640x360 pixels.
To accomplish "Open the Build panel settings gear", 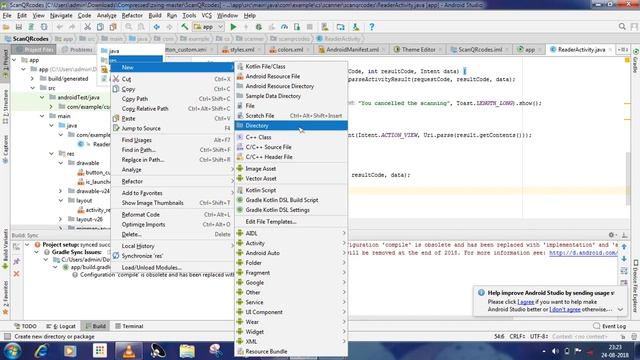I will 611,235.
